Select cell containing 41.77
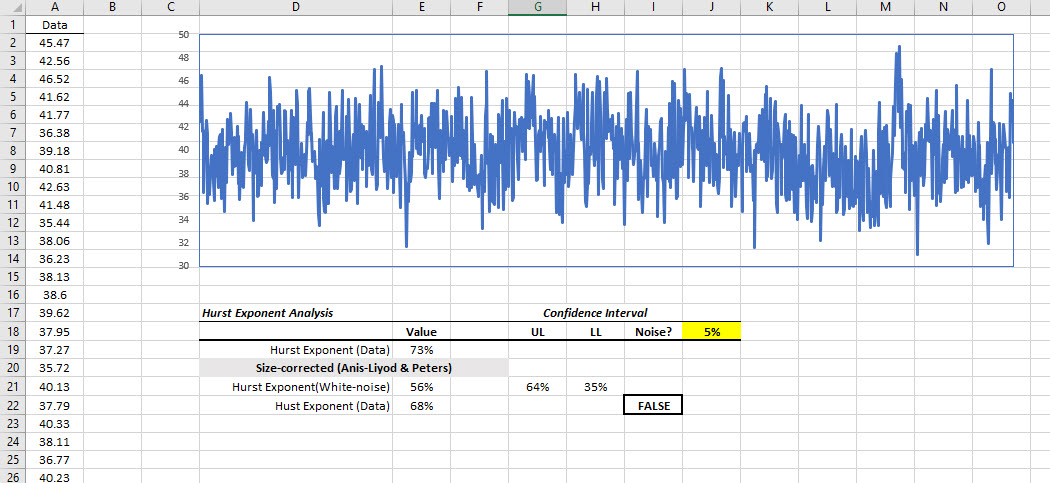 tap(54, 115)
